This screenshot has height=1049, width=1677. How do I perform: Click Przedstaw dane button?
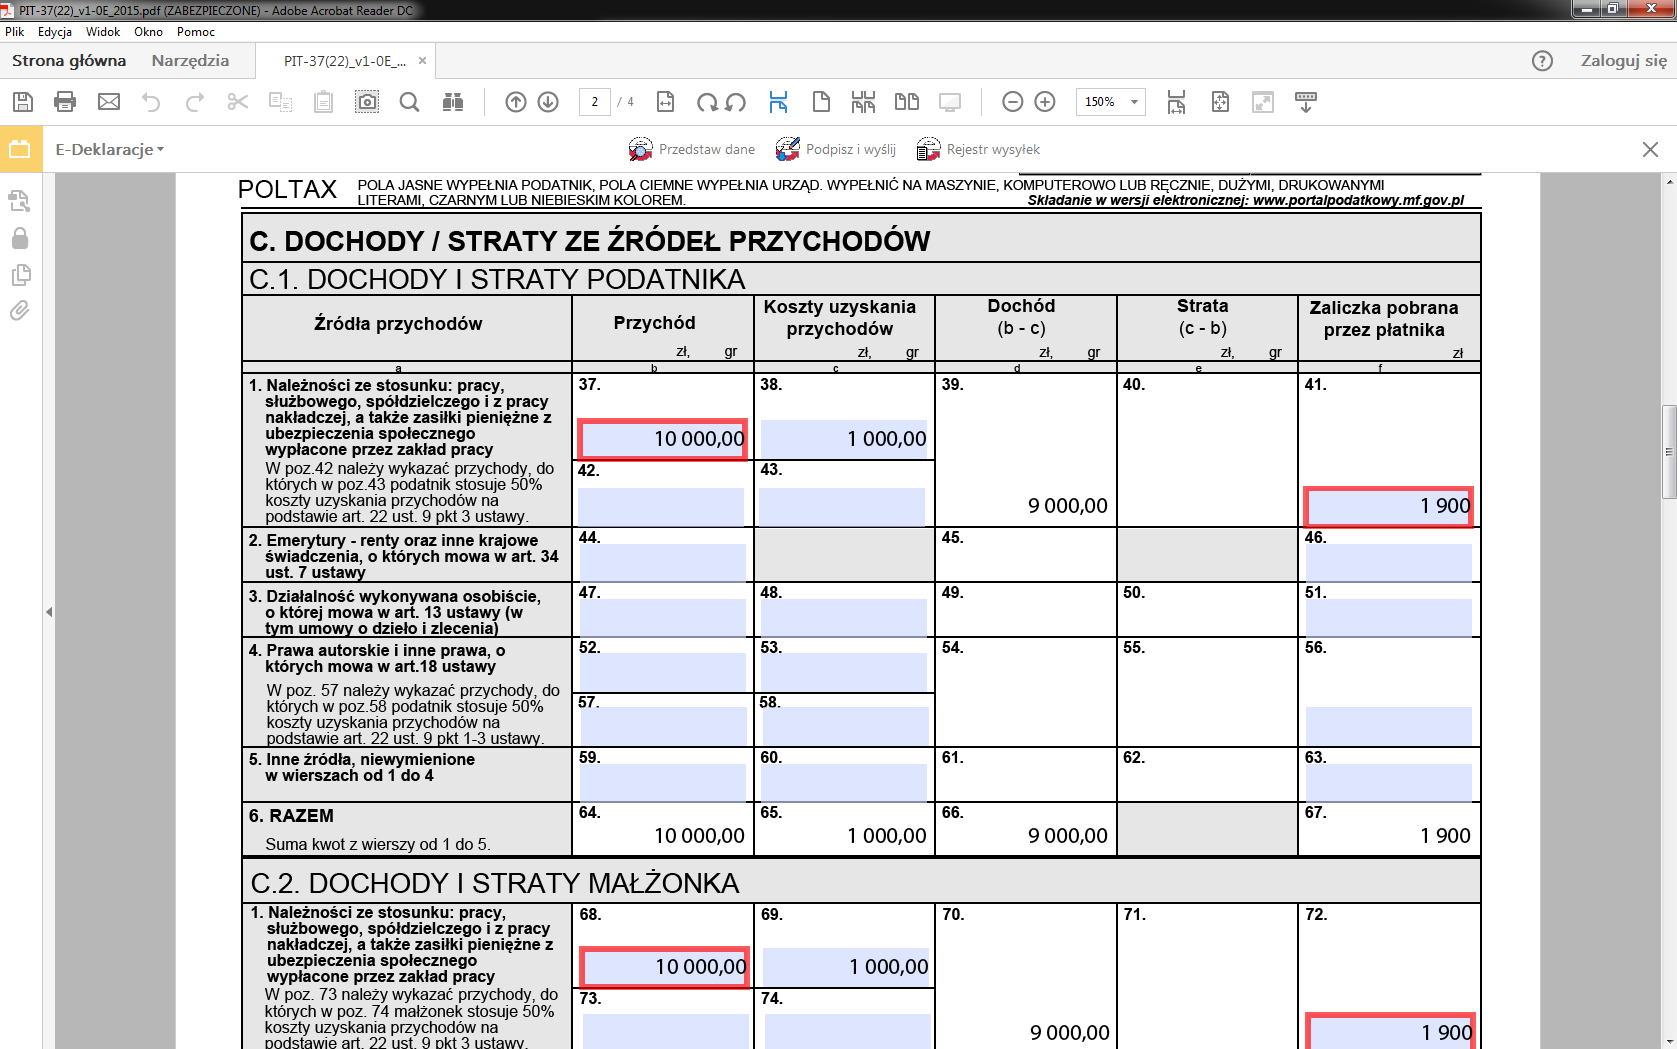tap(692, 149)
